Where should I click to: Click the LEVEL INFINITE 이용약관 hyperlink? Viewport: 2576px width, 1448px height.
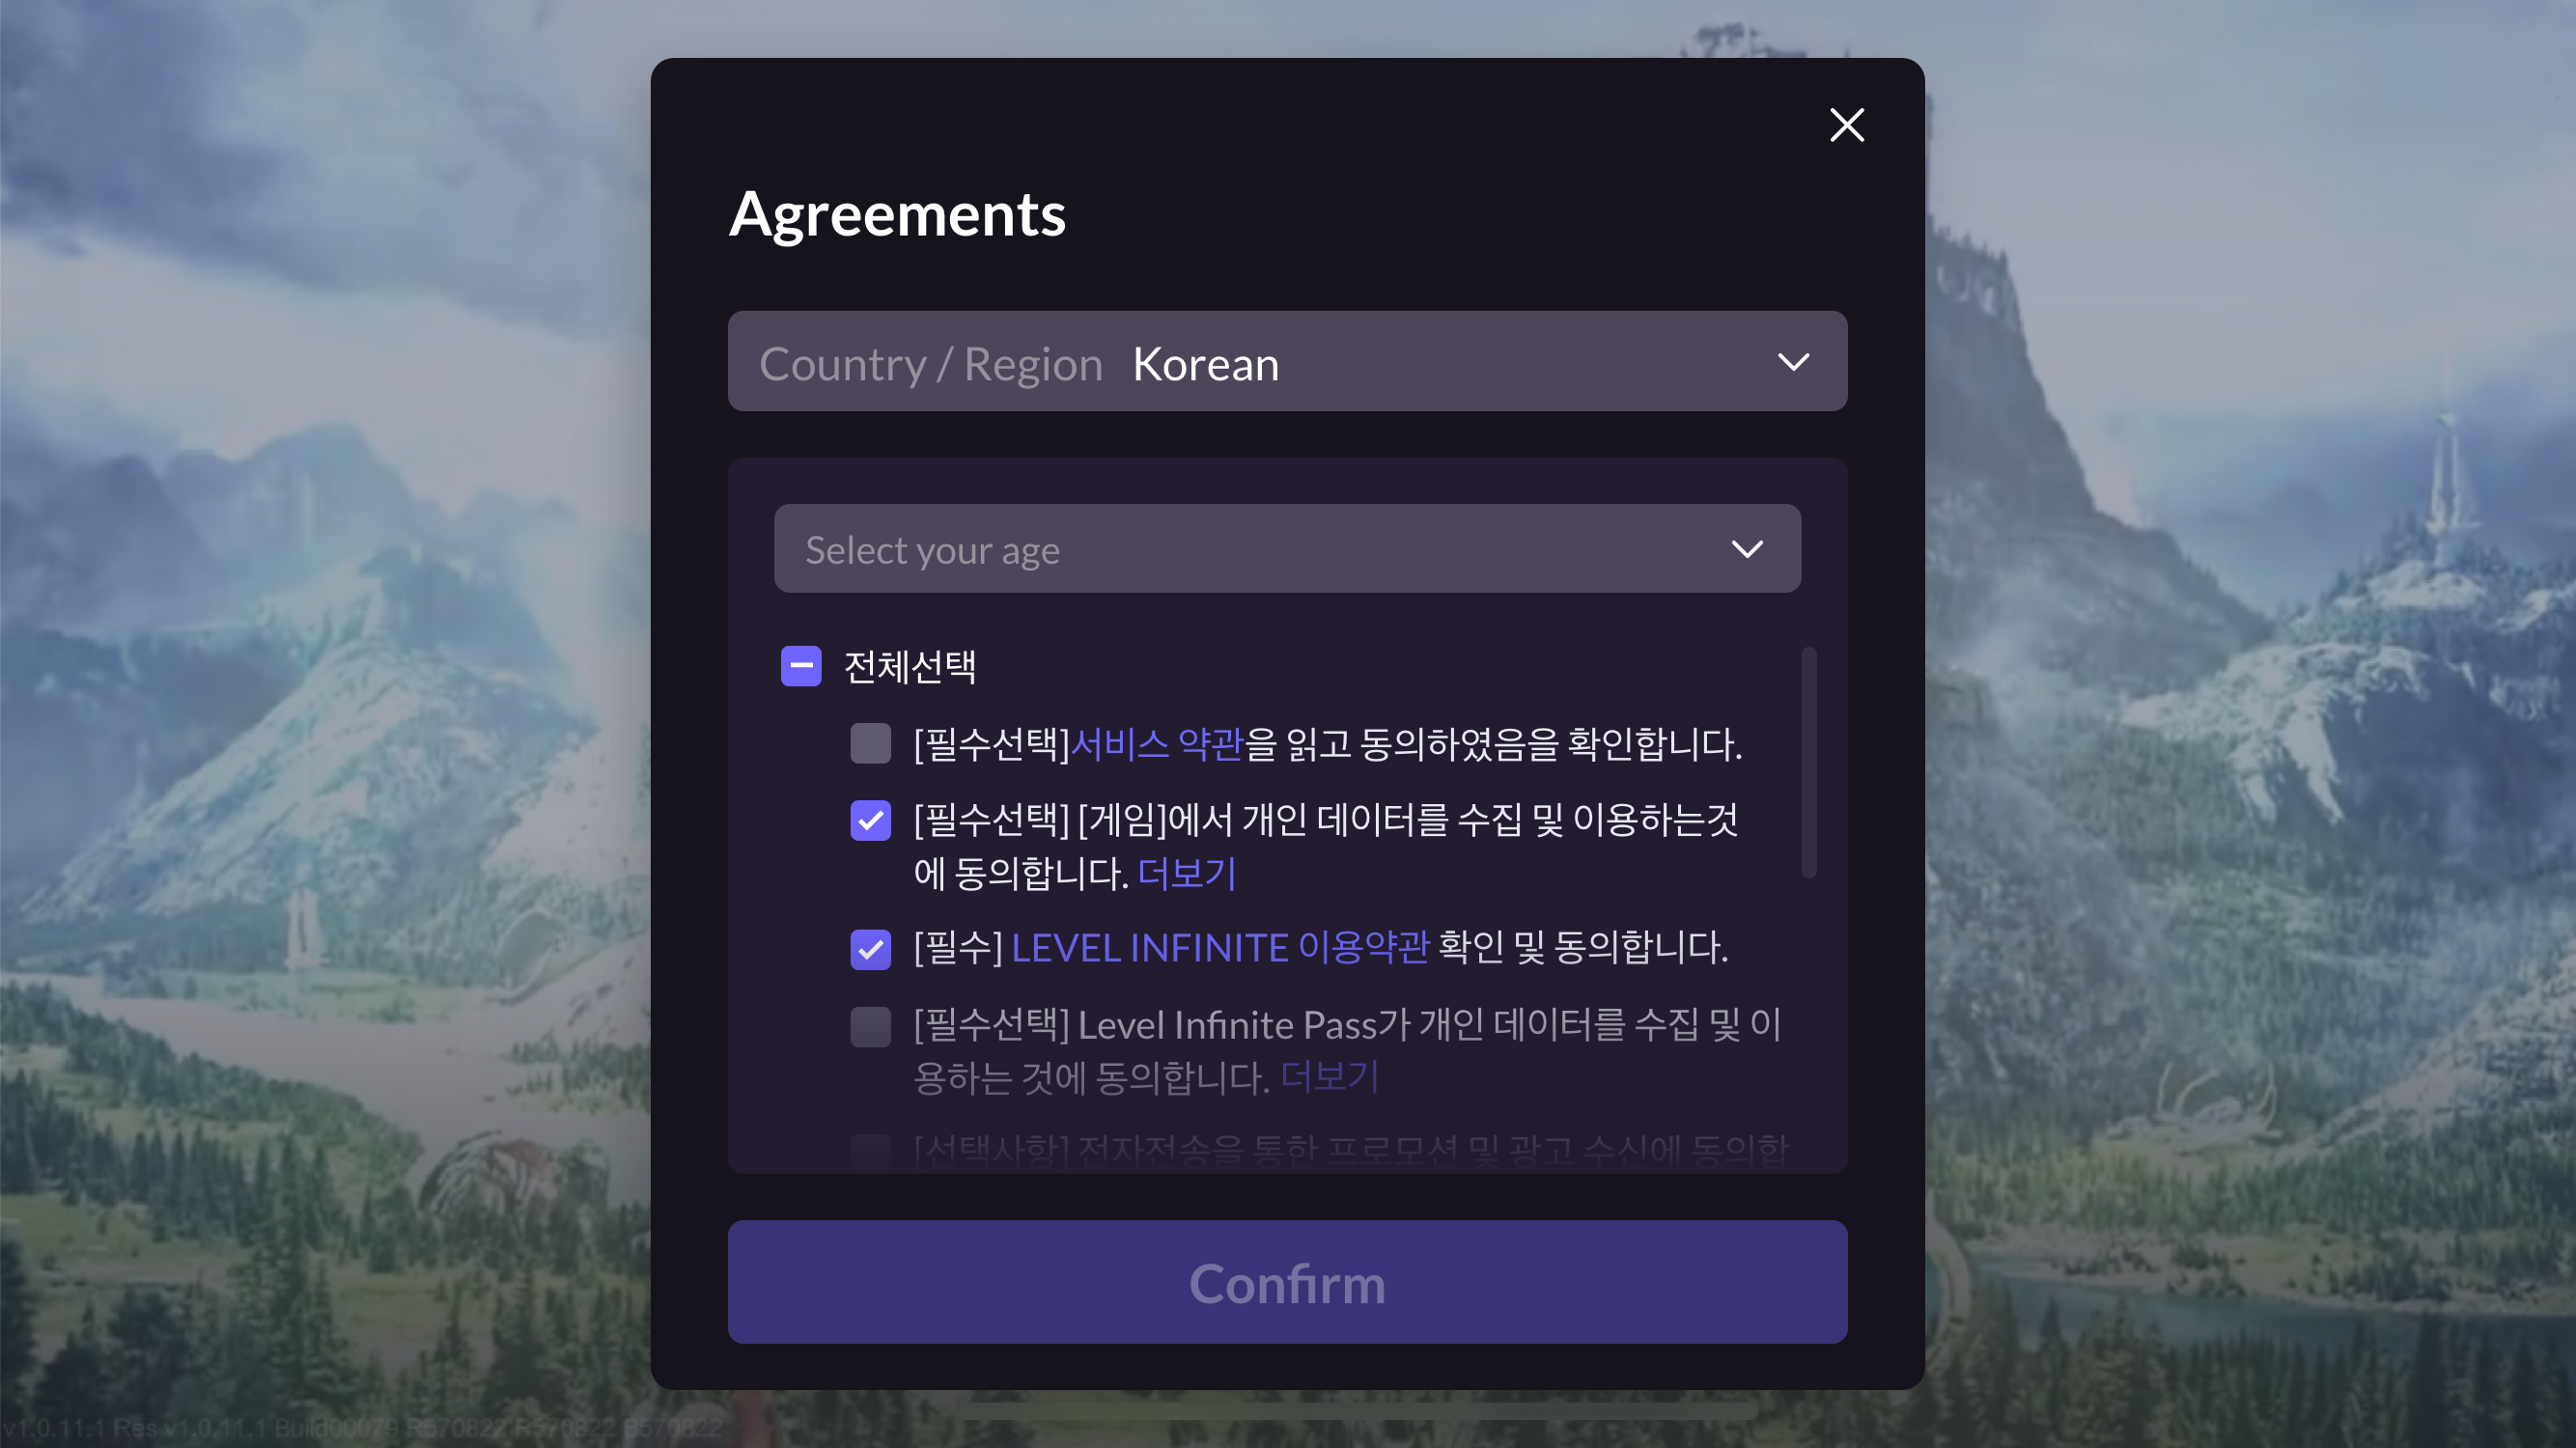1219,944
